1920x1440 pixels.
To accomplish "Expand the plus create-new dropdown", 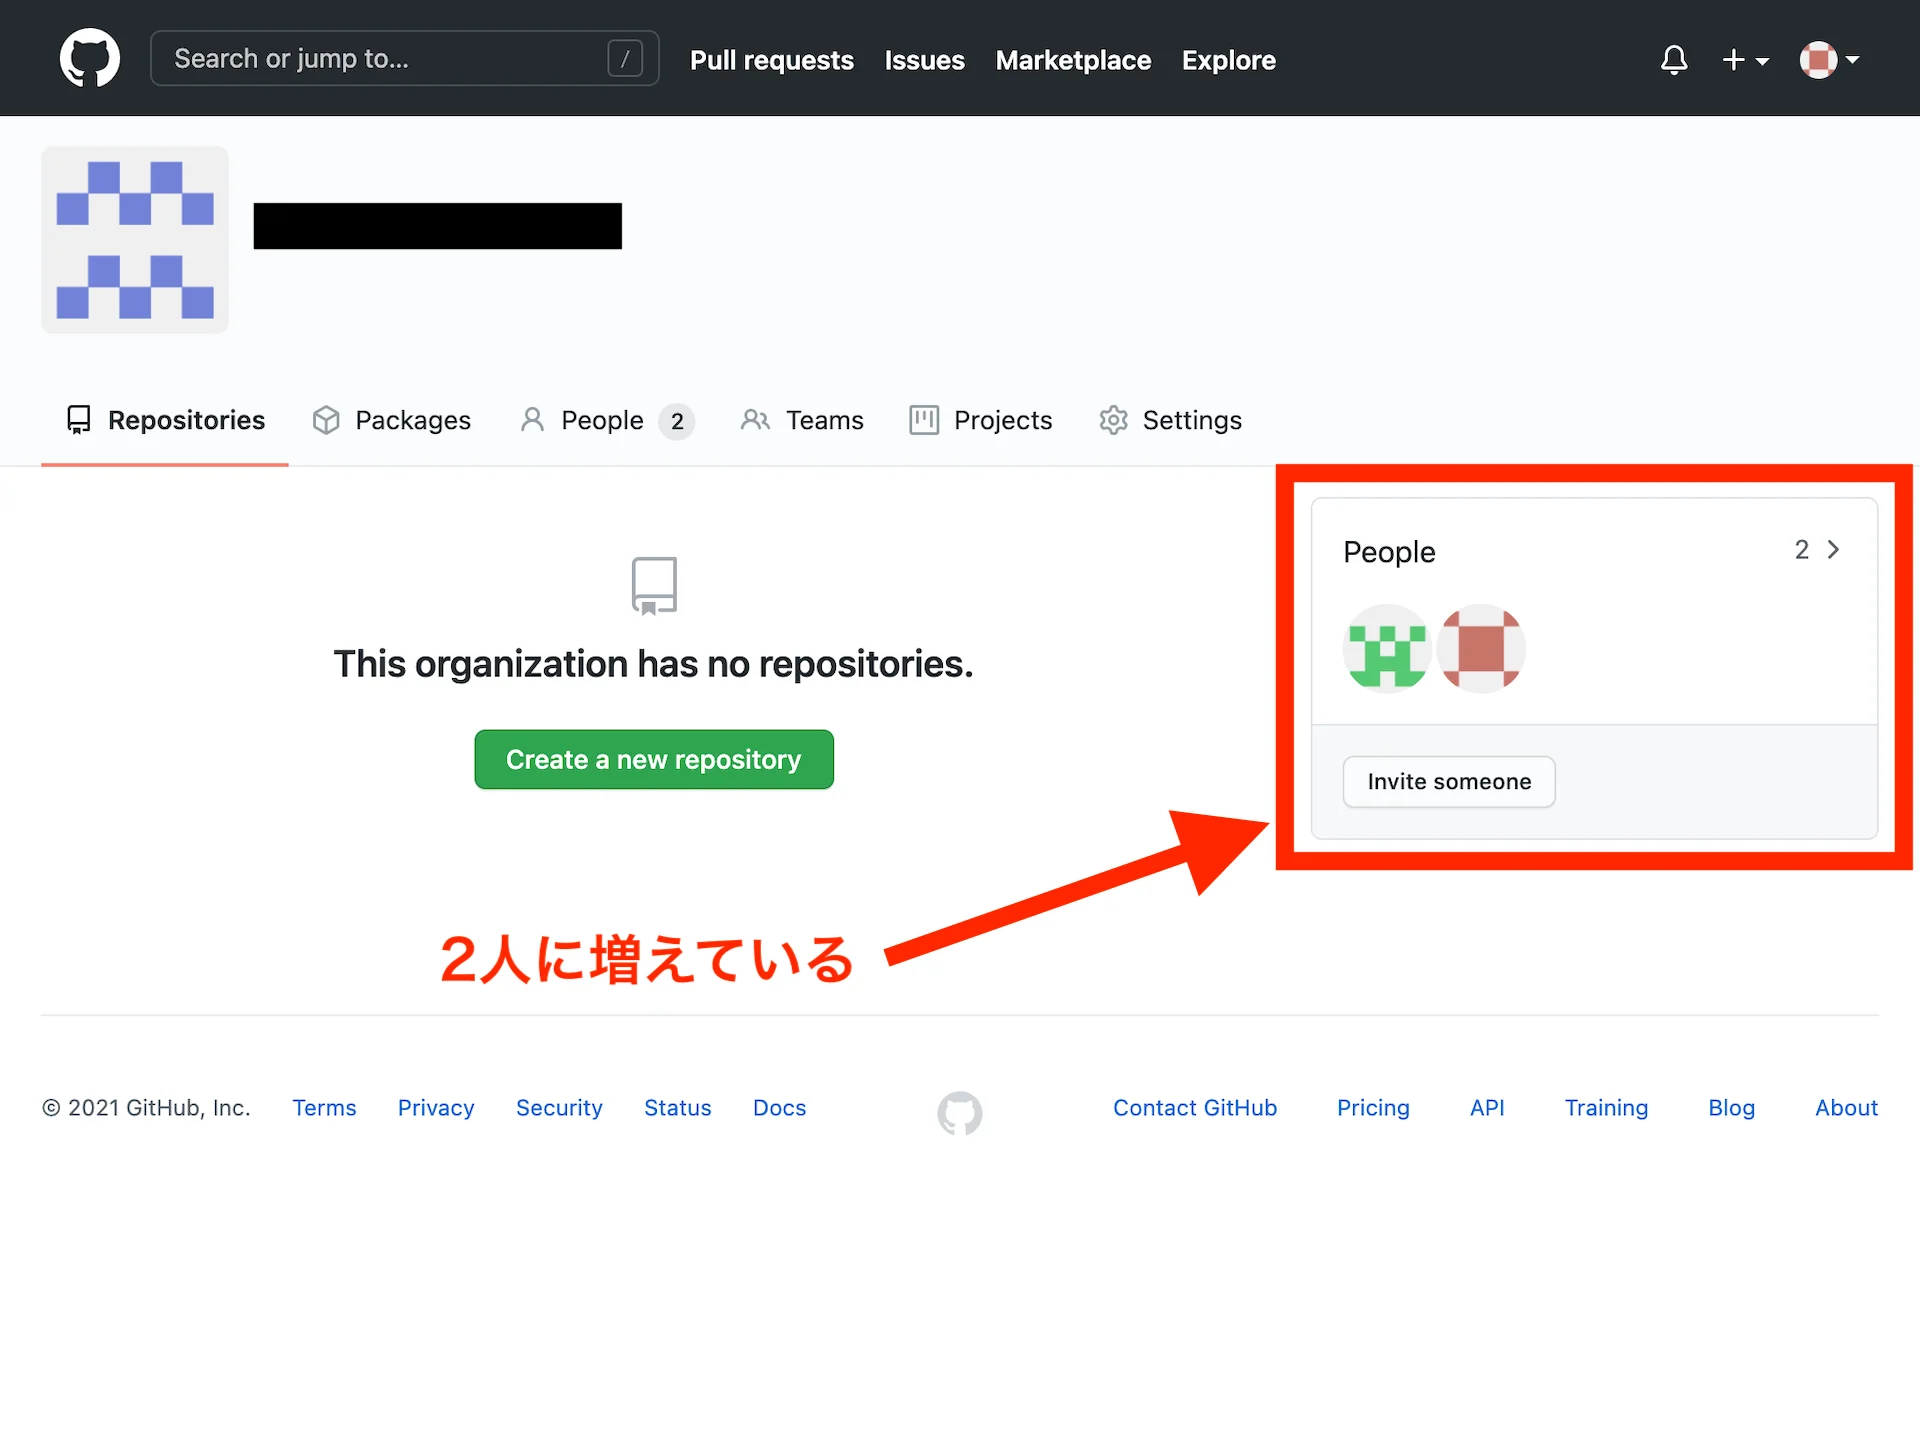I will pos(1745,60).
